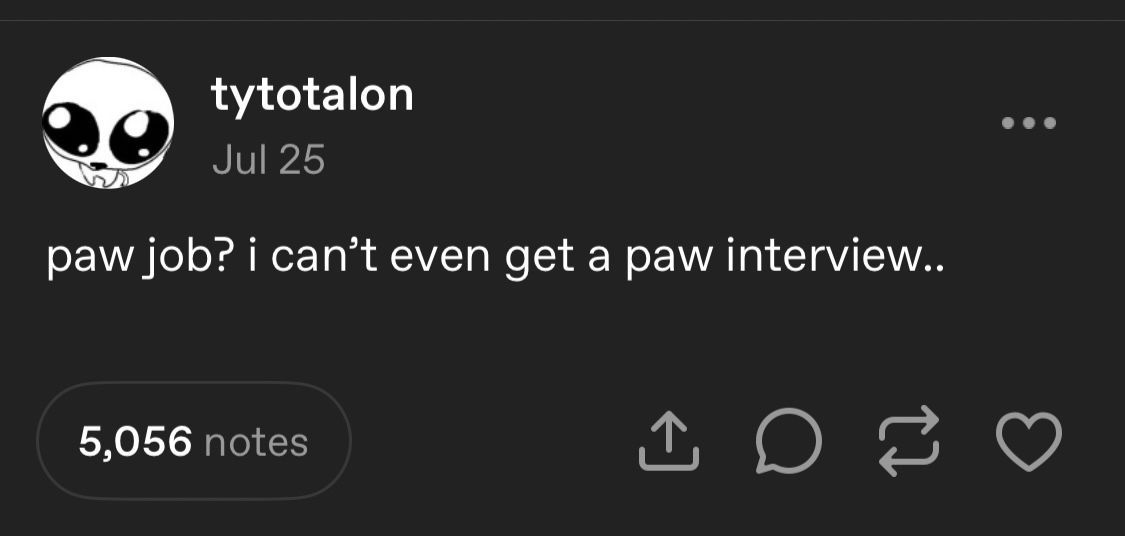The height and width of the screenshot is (536, 1125).
Task: Expand the meatballs menu beside tytotalon
Action: pos(1028,124)
